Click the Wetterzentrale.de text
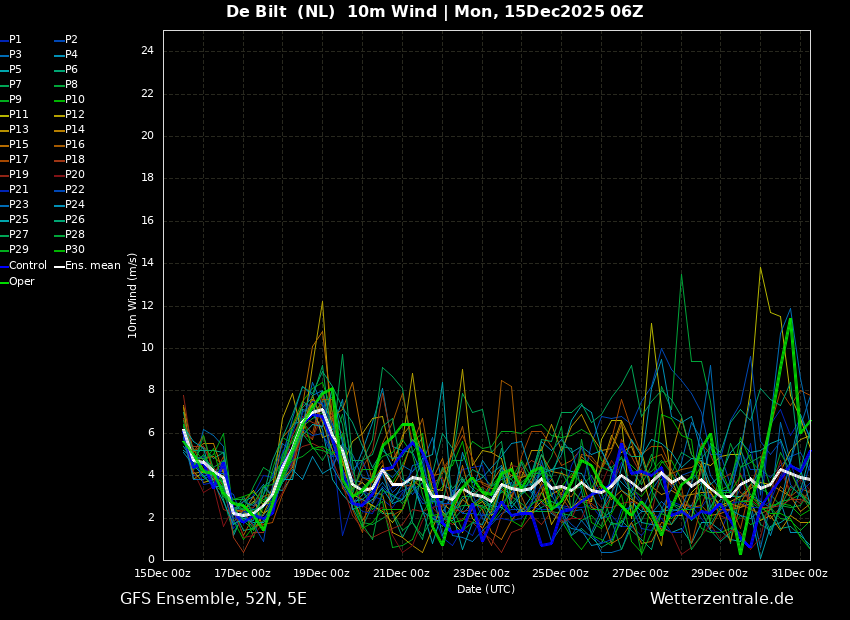This screenshot has height=620, width=850. pyautogui.click(x=721, y=599)
